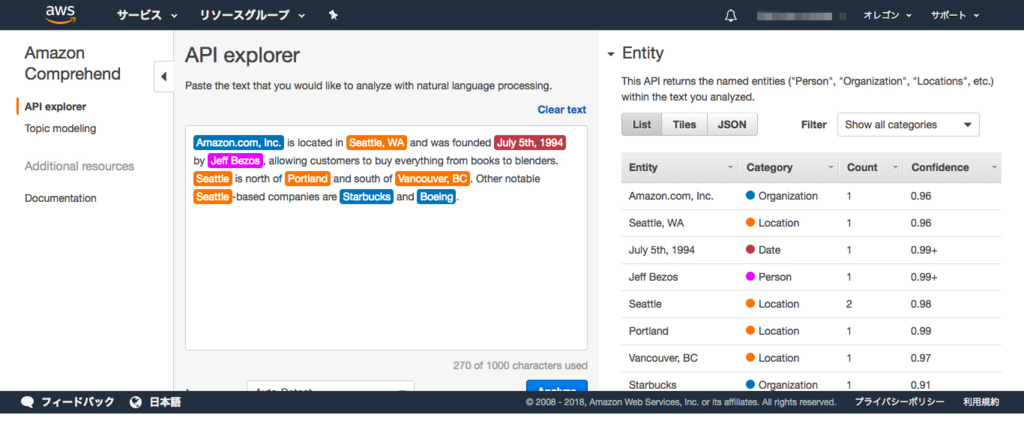Collapse the sidebar with the left arrow
Viewport: 1024px width, 436px height.
coord(163,76)
